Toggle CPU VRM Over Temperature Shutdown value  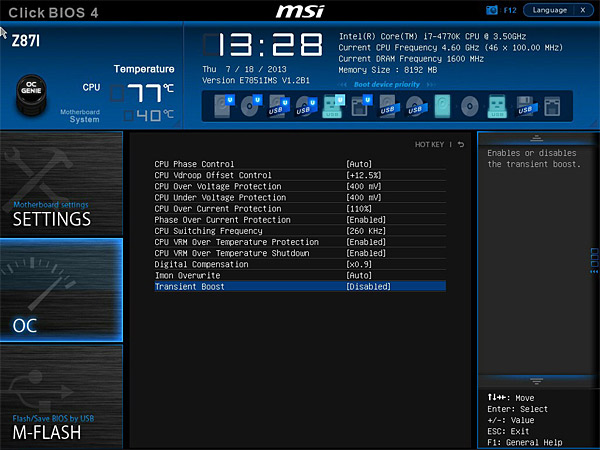pyautogui.click(x=366, y=253)
